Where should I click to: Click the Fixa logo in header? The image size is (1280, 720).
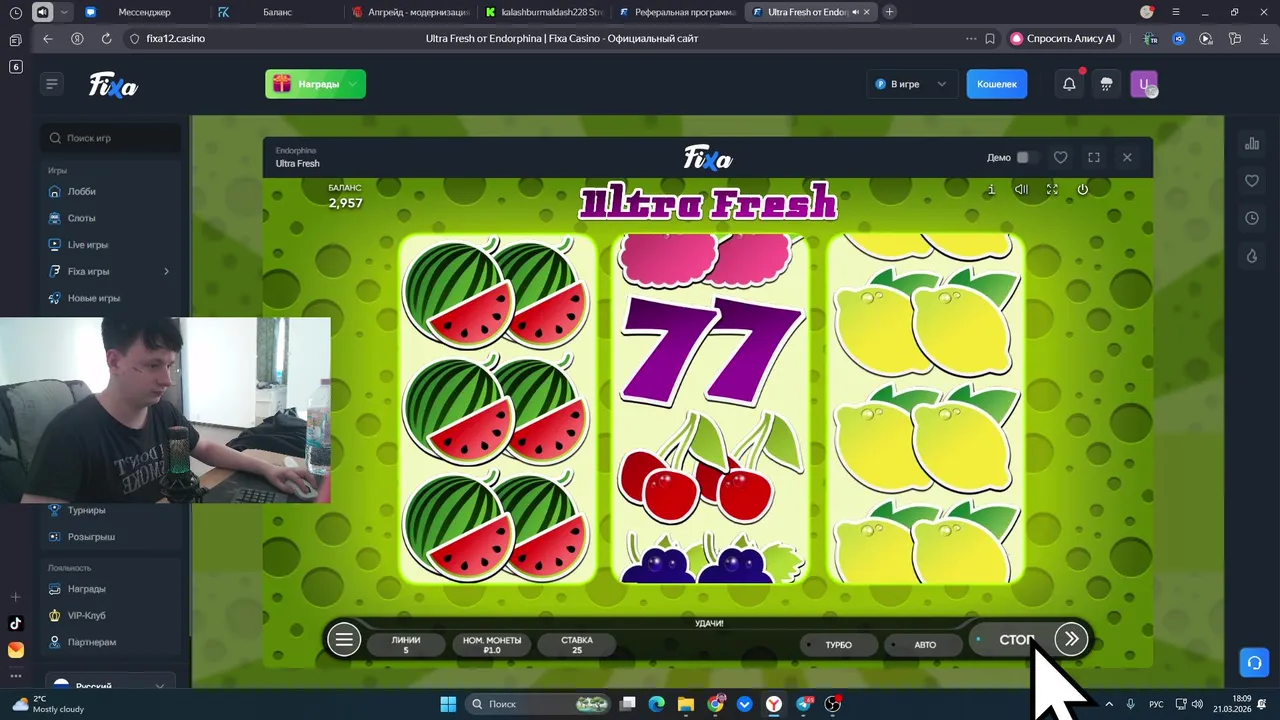coord(113,85)
